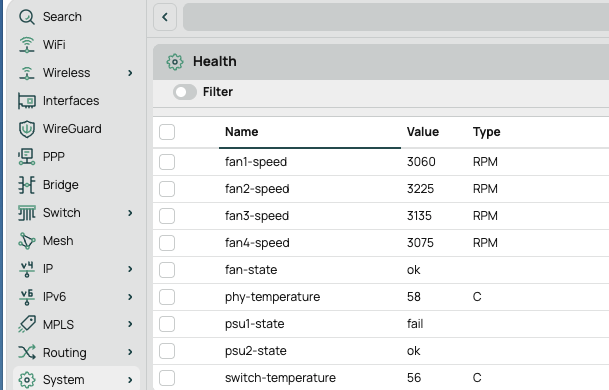
Task: Click the IPv6 v6 icon
Action: (x=27, y=297)
